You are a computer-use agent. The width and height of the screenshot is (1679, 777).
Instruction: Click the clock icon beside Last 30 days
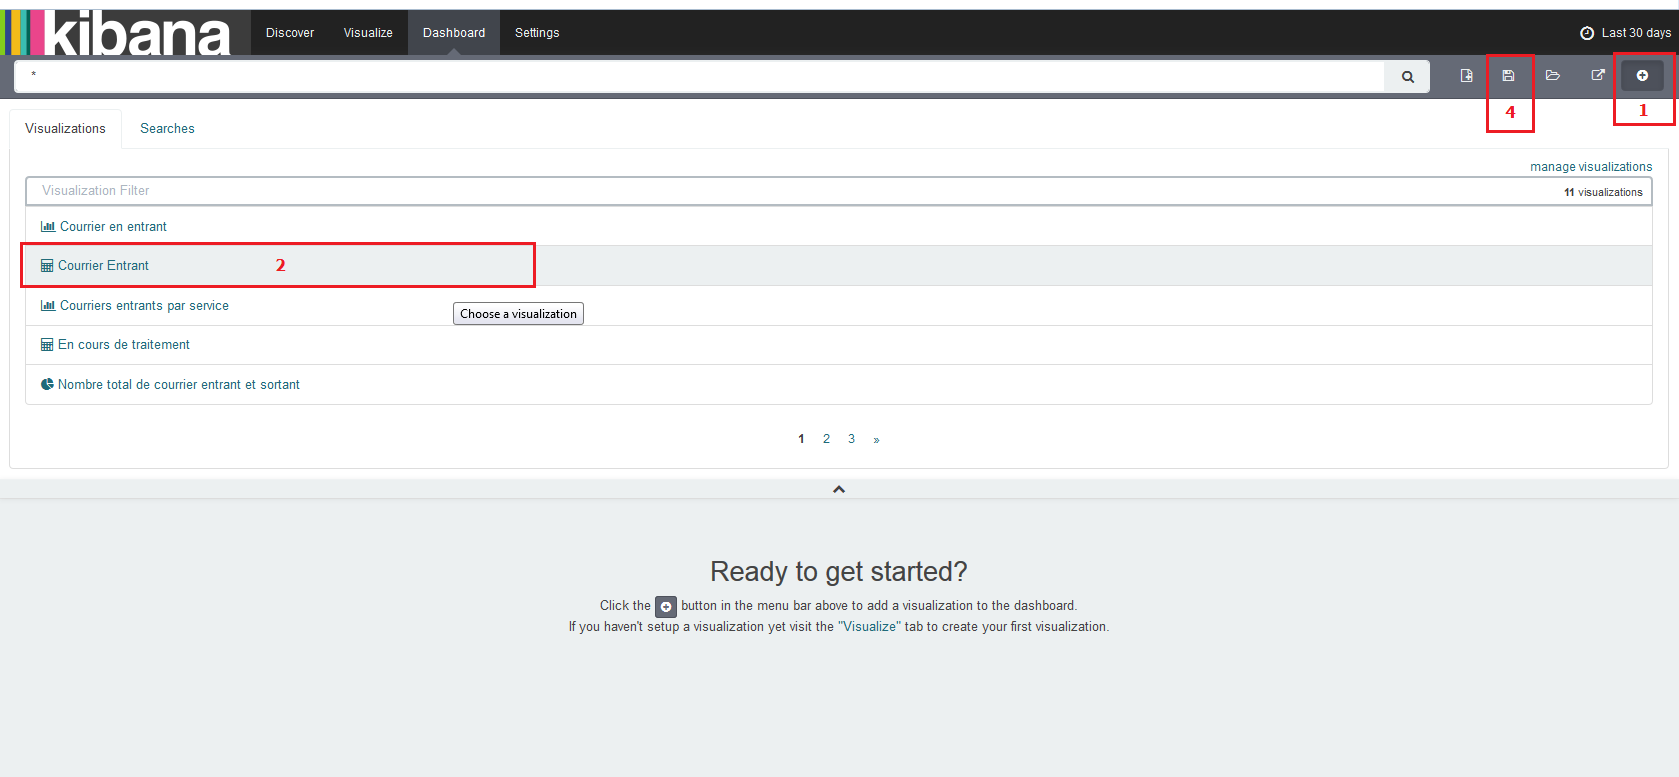(1587, 33)
